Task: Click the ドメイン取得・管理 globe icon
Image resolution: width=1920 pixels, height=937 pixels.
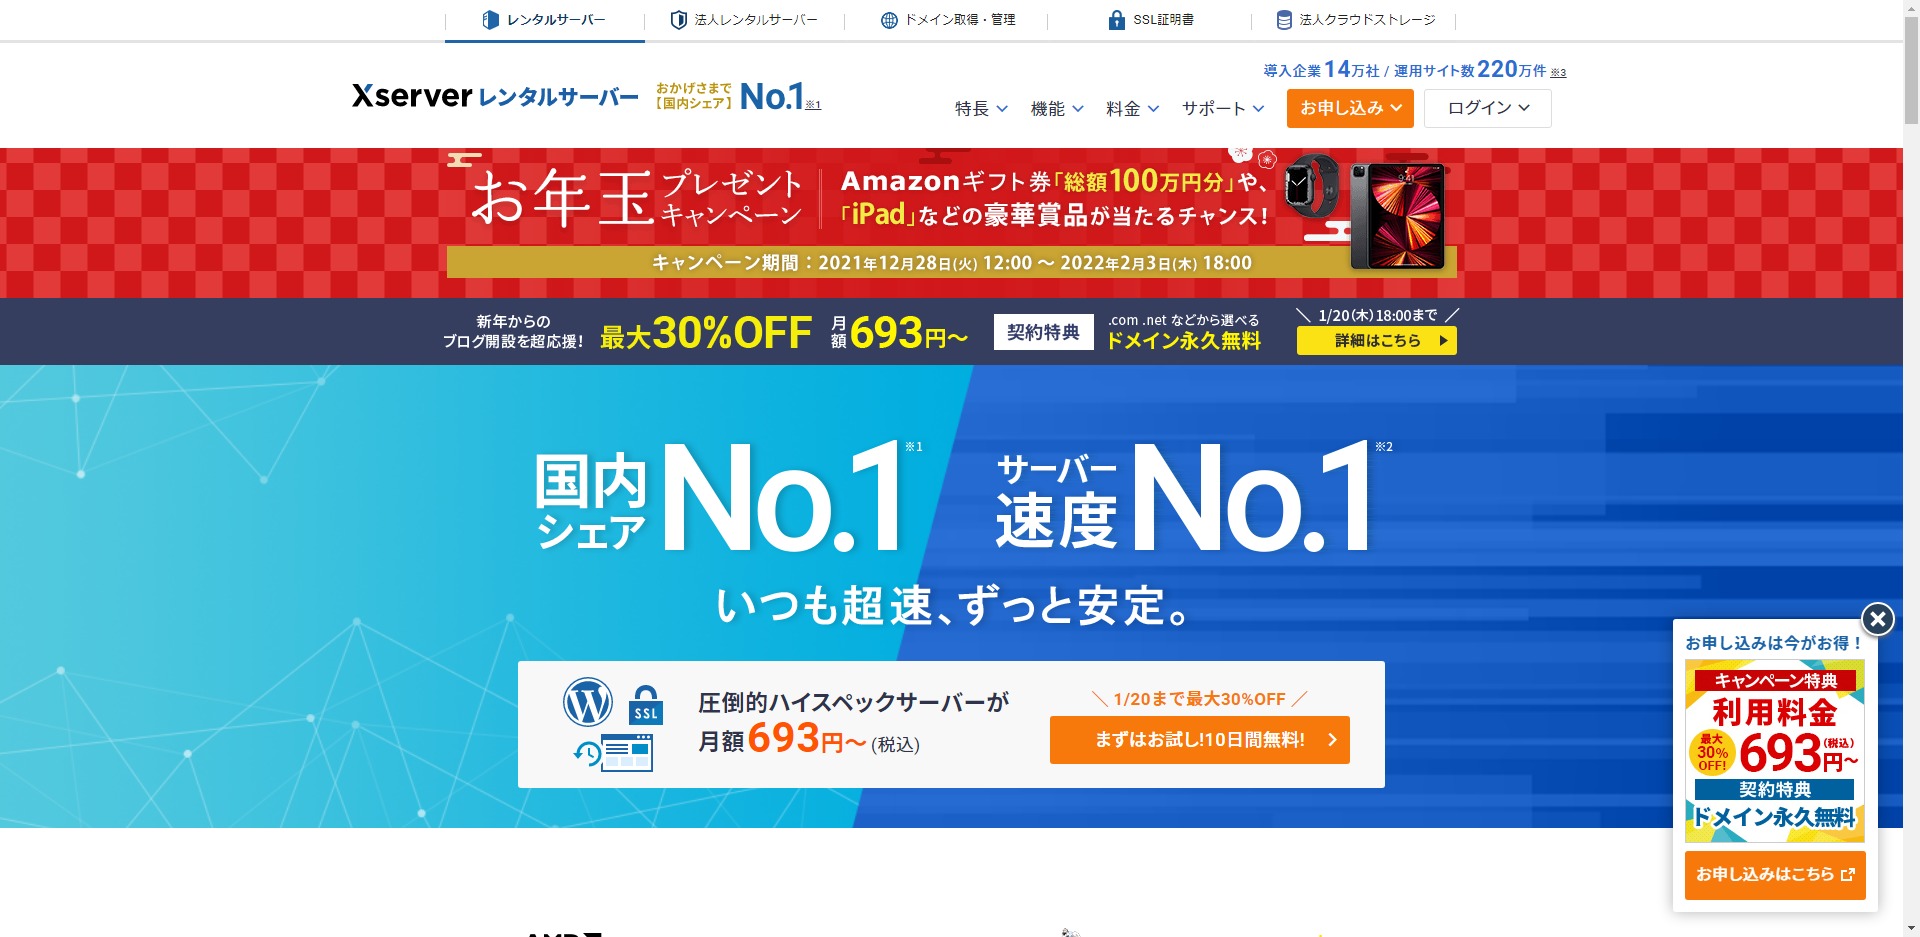Action: [x=889, y=20]
